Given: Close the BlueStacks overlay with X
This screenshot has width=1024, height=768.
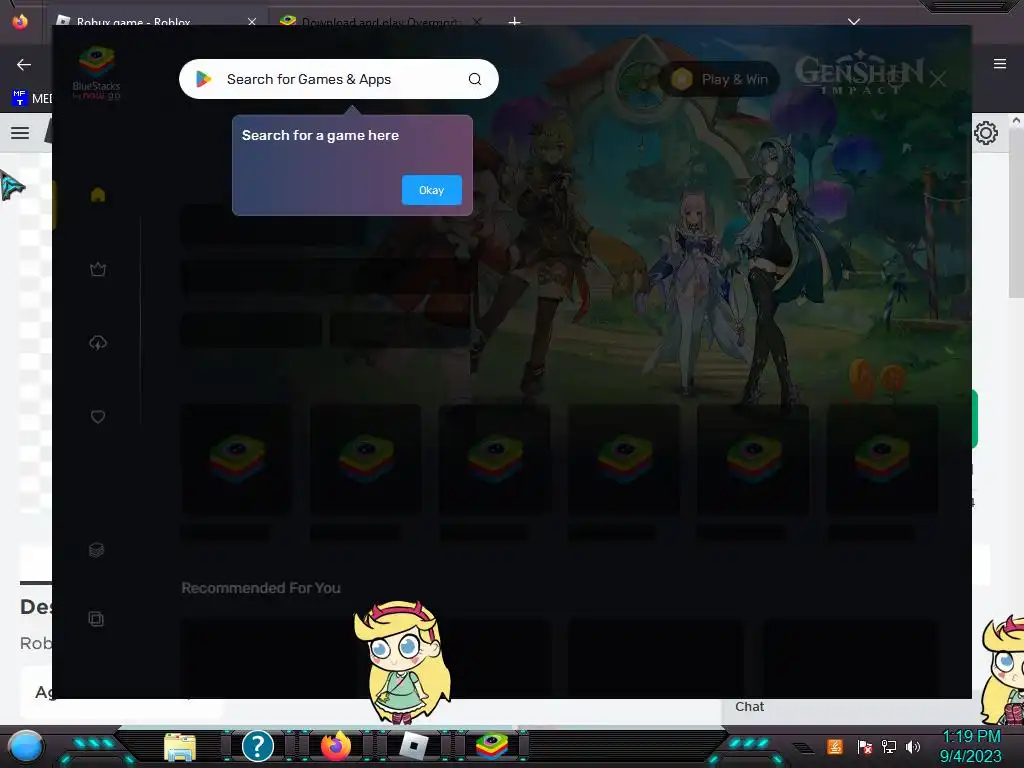Looking at the screenshot, I should [938, 79].
